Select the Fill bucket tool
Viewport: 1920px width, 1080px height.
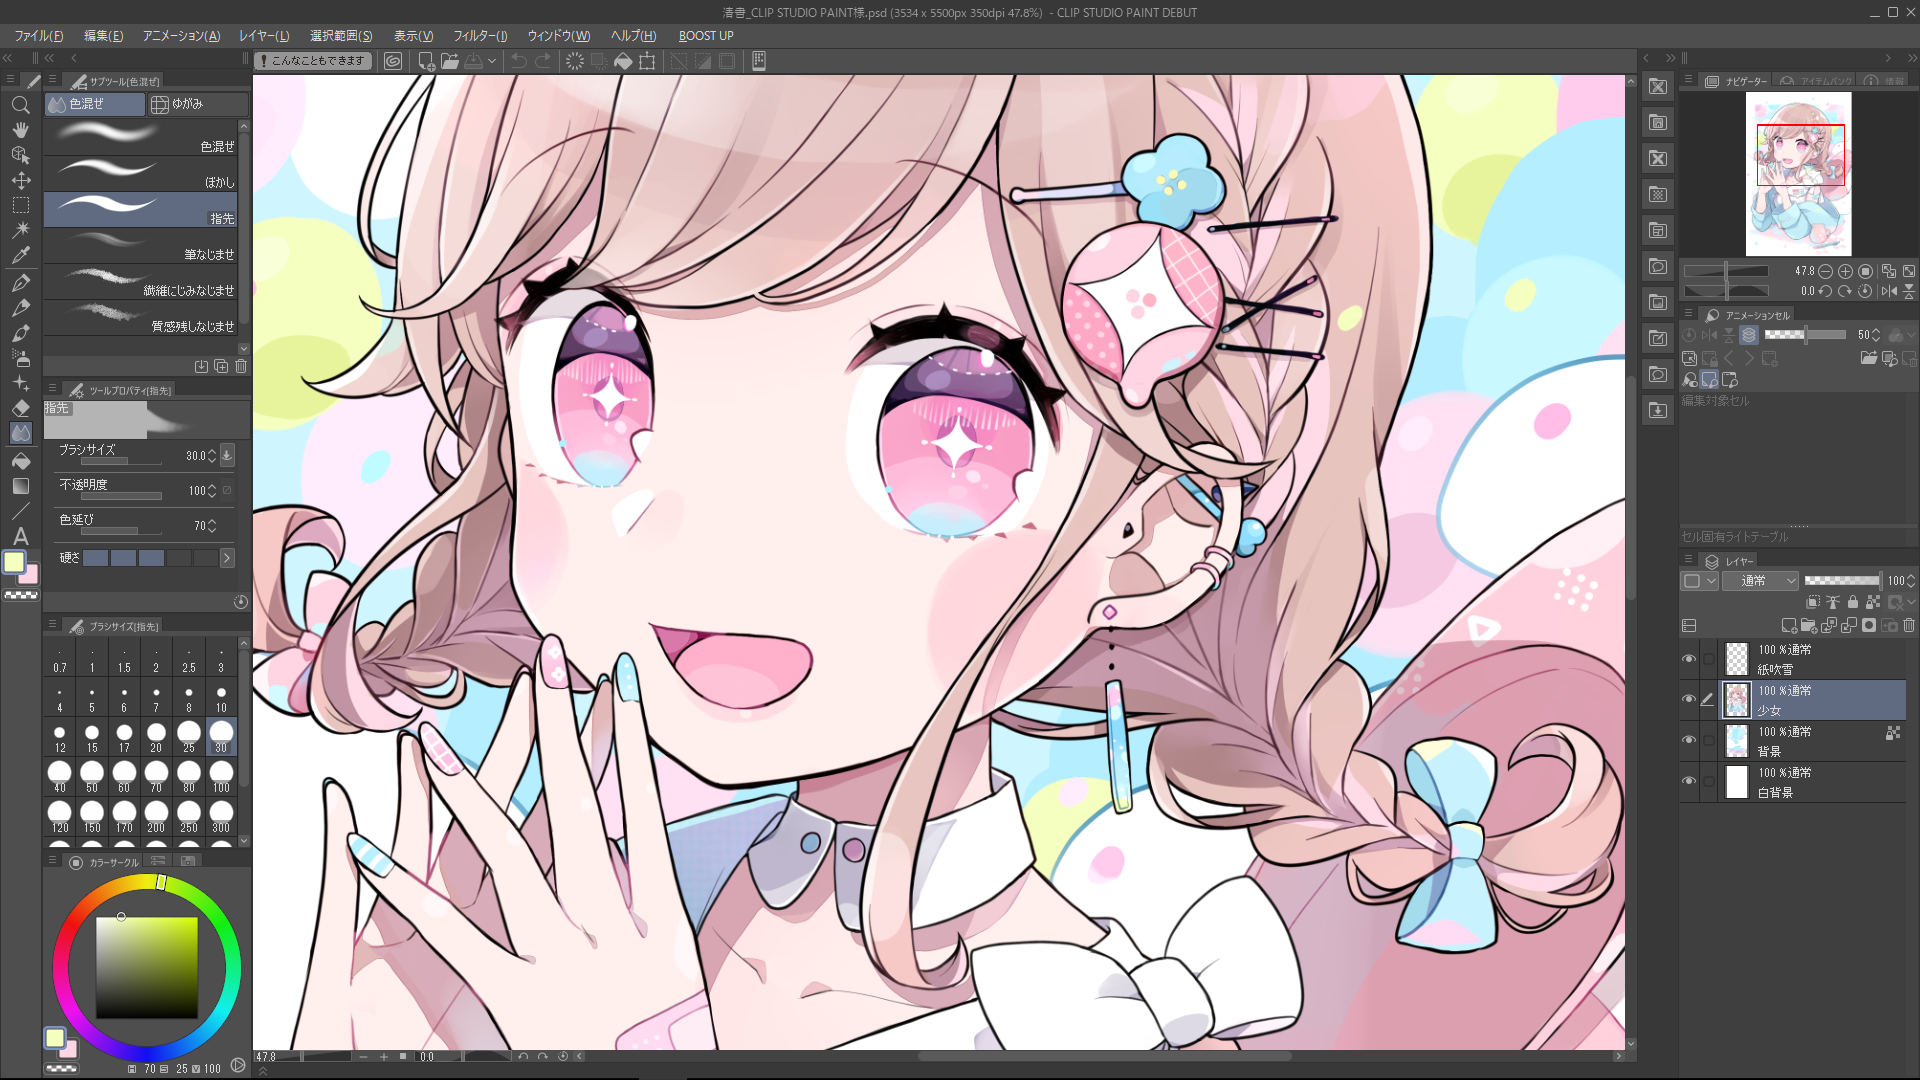(x=20, y=461)
